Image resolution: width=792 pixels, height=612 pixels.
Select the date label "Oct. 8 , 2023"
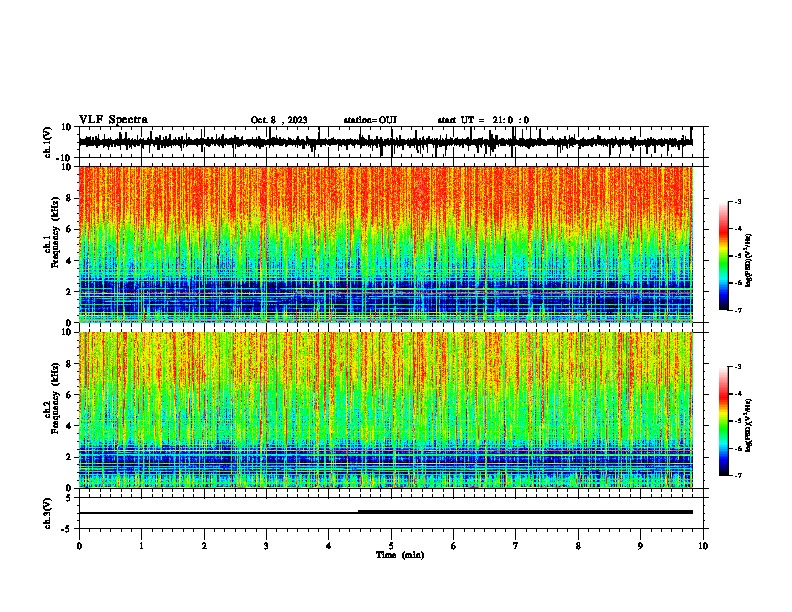tap(279, 120)
